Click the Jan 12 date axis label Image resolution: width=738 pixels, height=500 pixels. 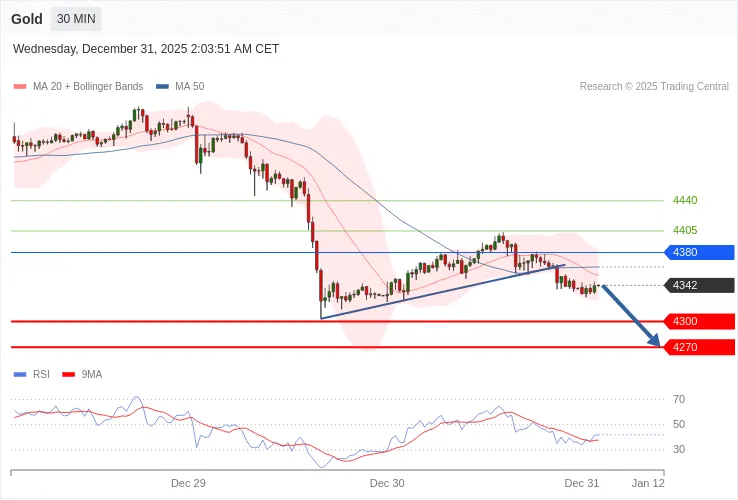[647, 483]
